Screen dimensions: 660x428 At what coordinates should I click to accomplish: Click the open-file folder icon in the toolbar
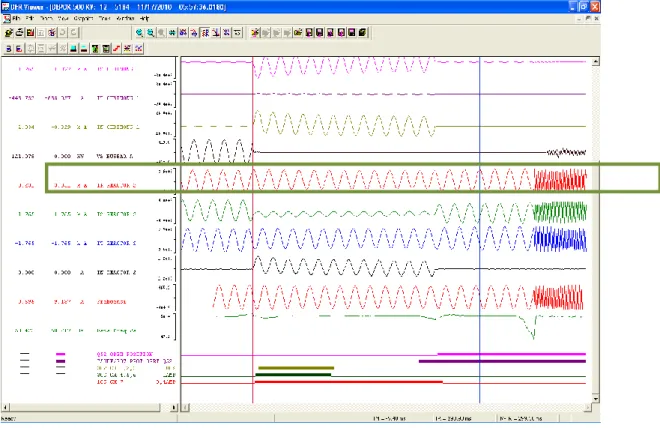[9, 33]
